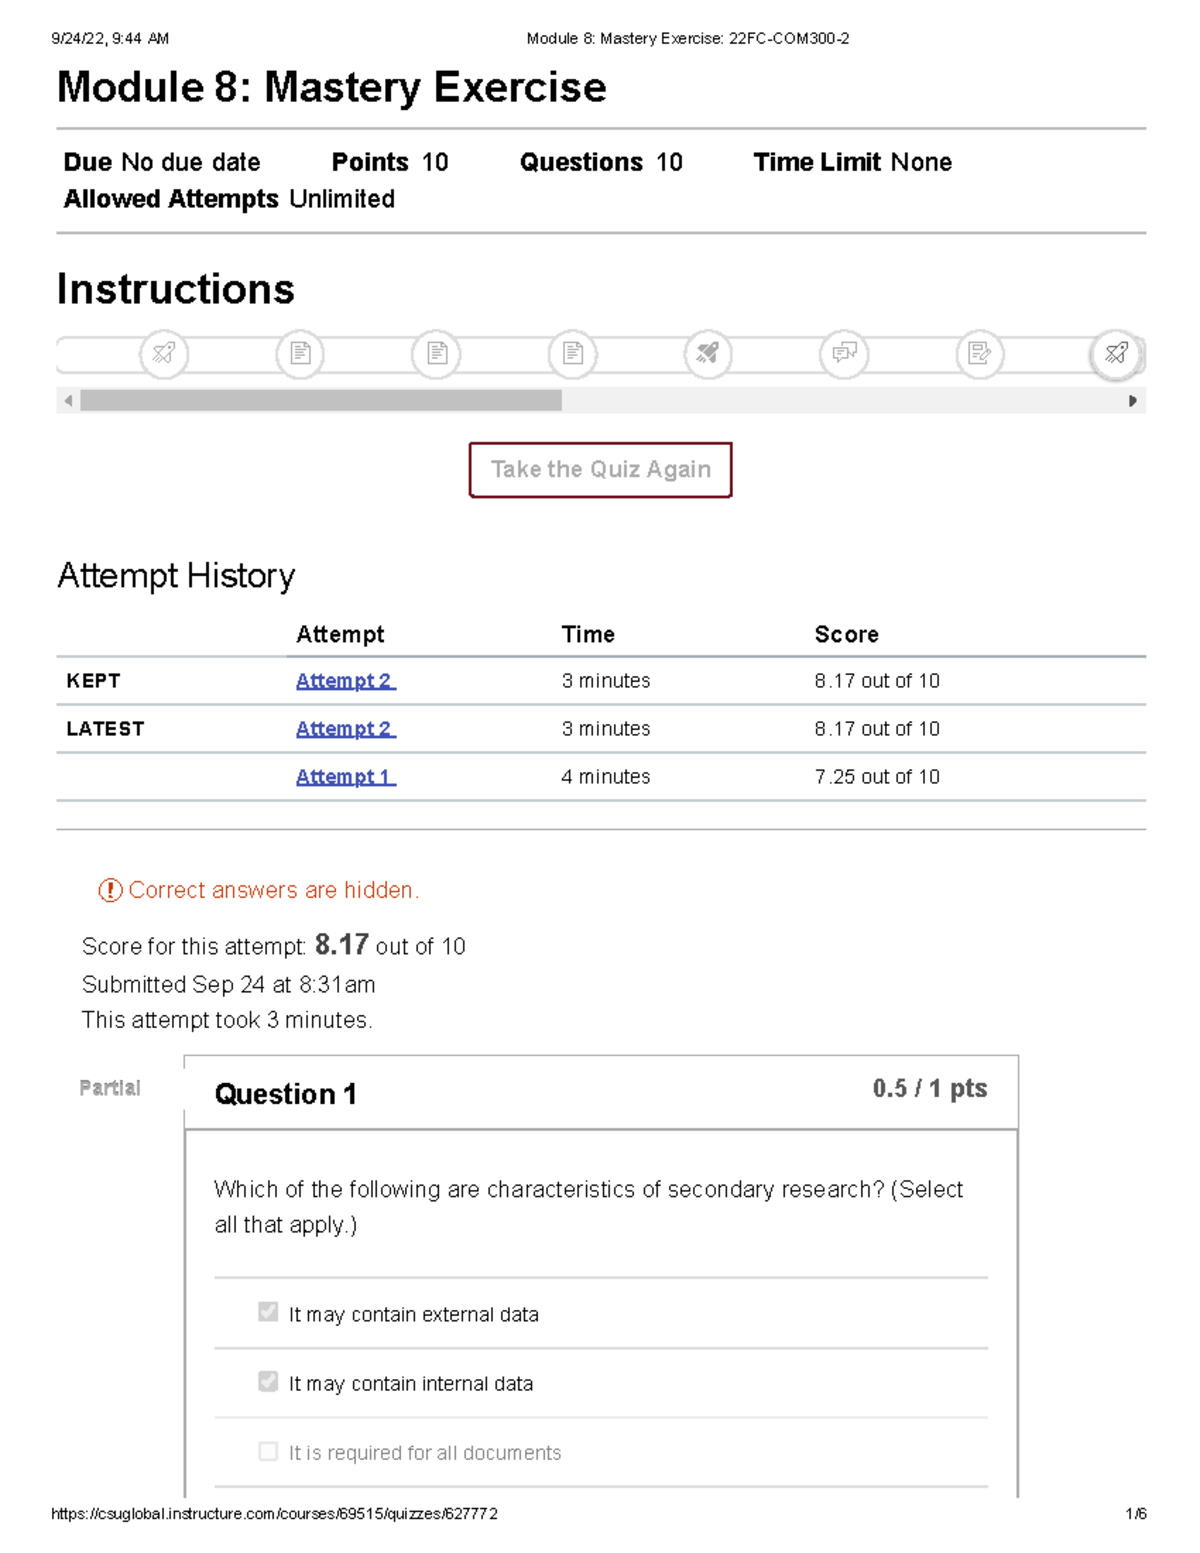Open the assignment checklist module icon
The width and height of the screenshot is (1200, 1553).
(981, 354)
